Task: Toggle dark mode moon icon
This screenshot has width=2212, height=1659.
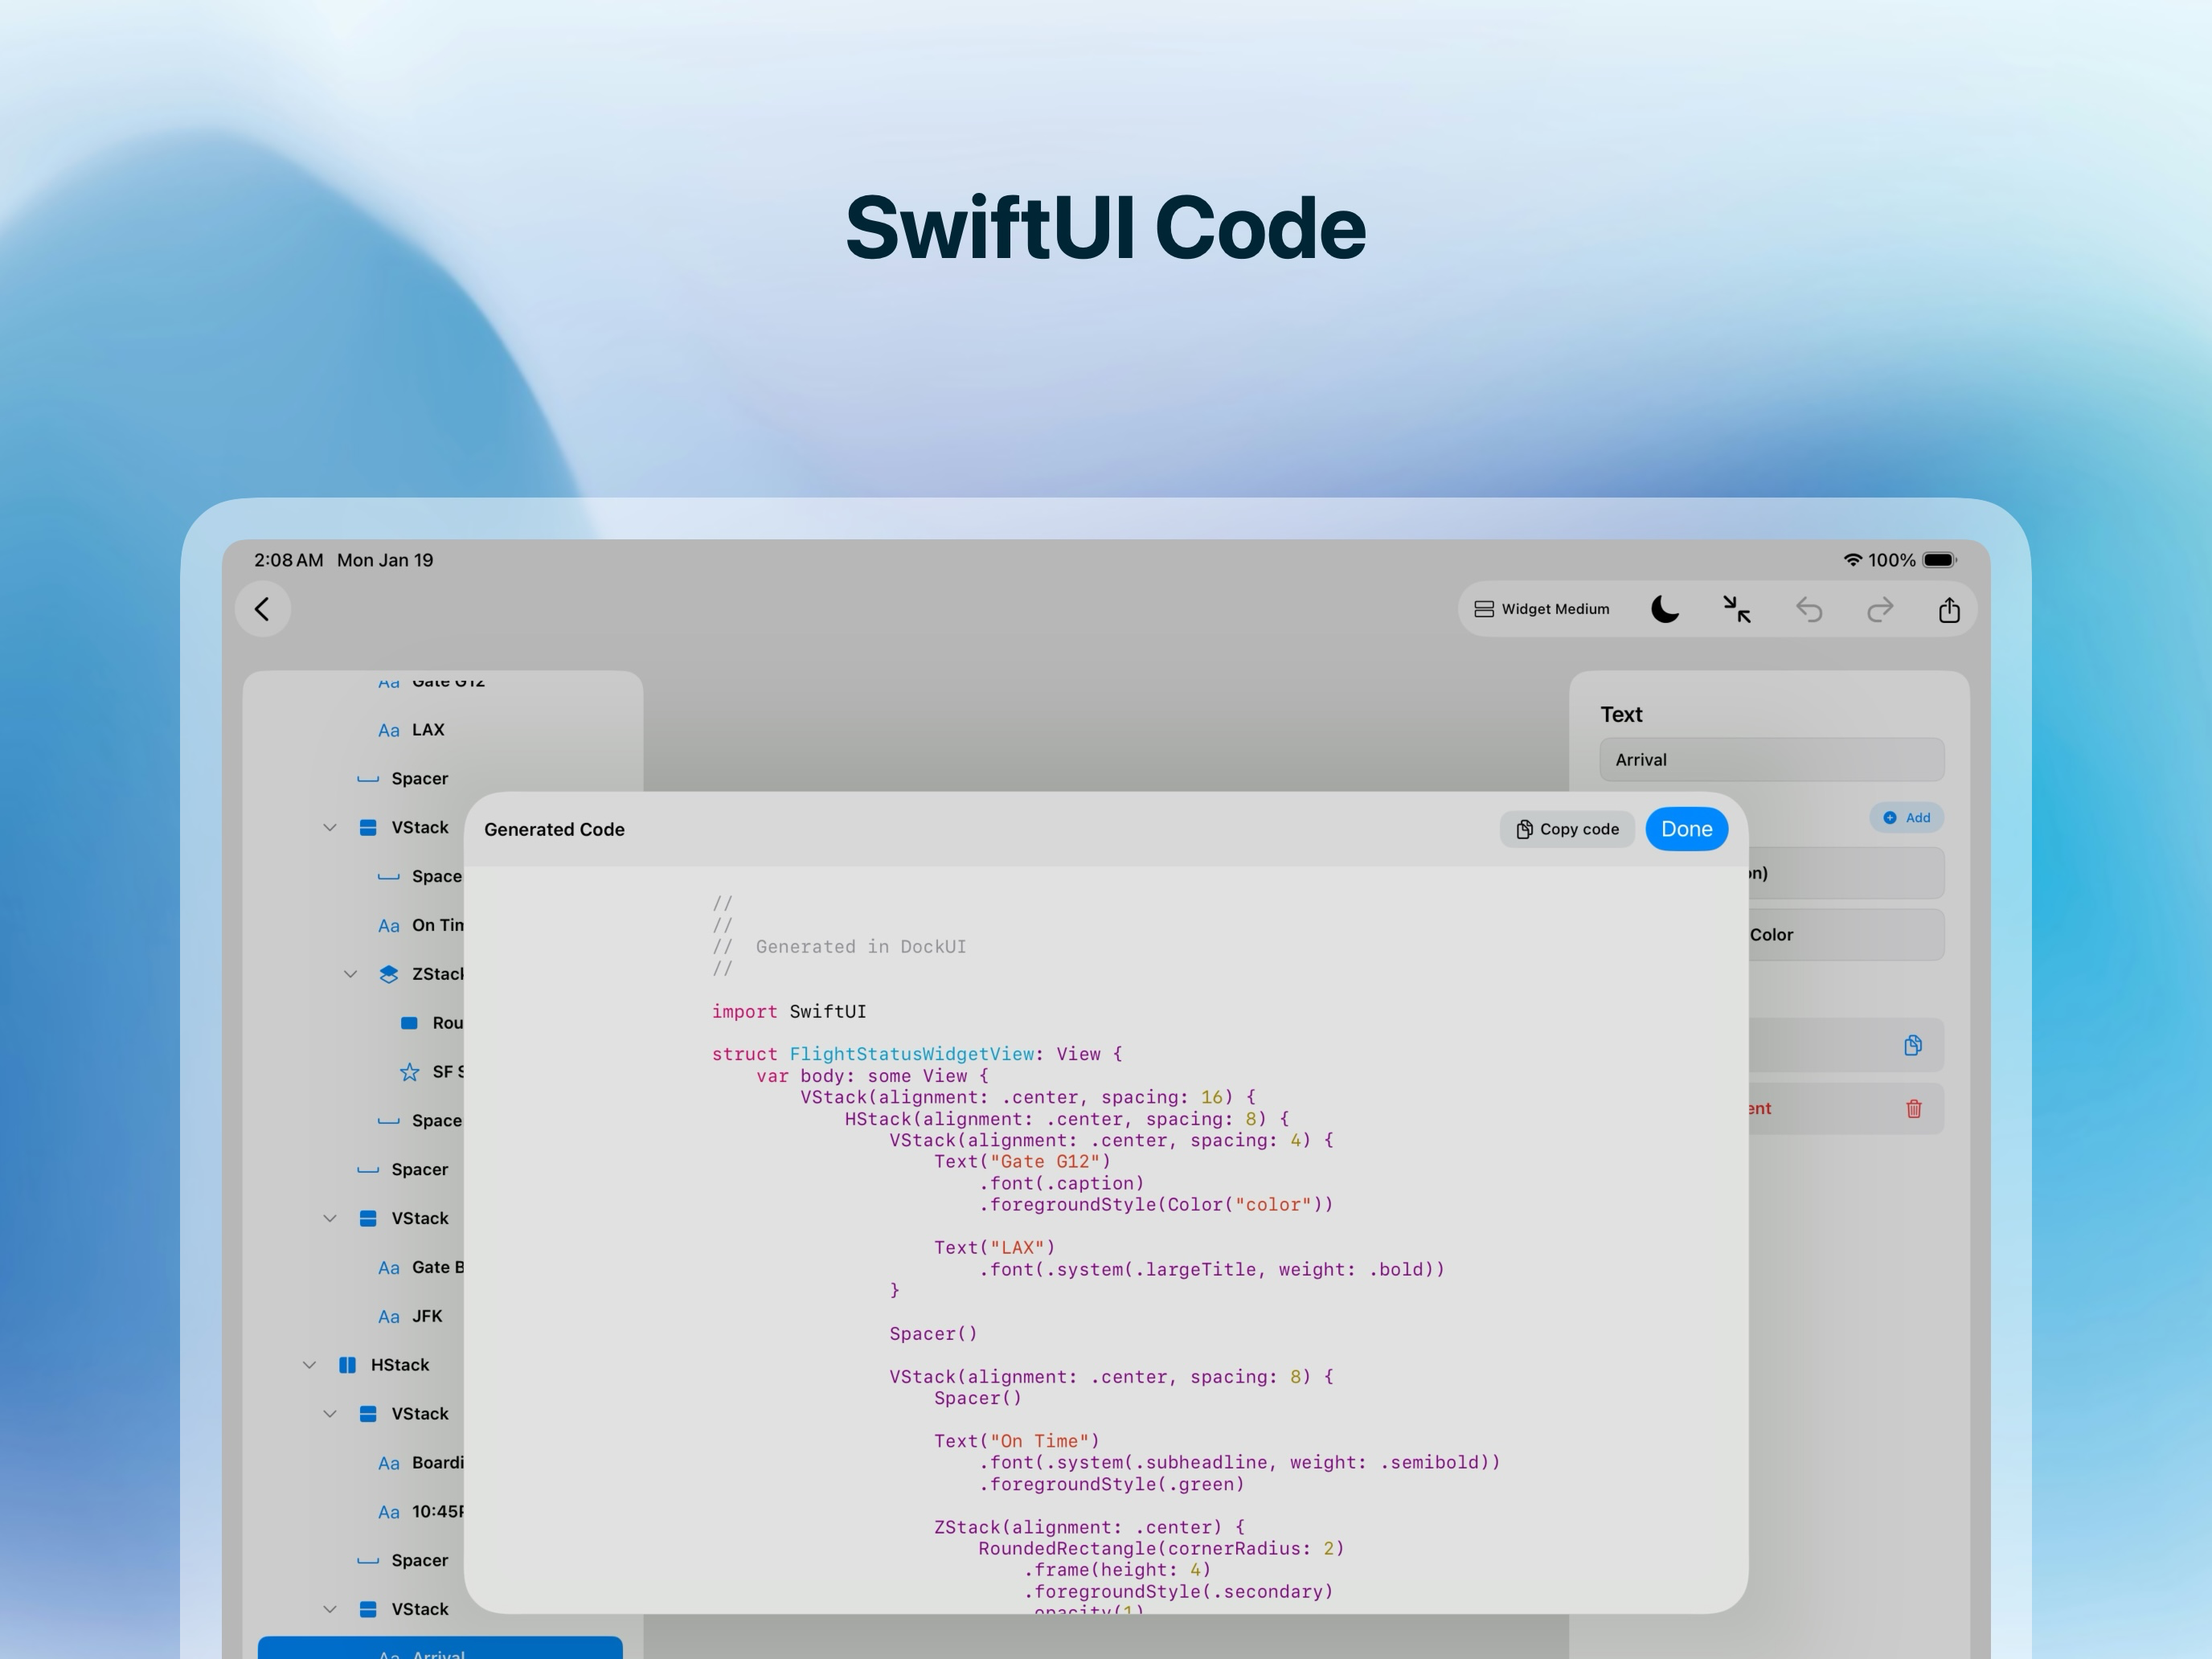Action: (1664, 609)
